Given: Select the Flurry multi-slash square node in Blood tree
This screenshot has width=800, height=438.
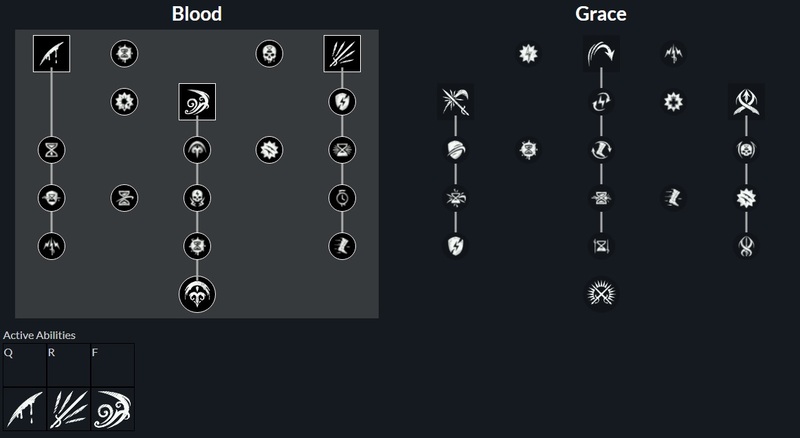Looking at the screenshot, I should coord(342,54).
